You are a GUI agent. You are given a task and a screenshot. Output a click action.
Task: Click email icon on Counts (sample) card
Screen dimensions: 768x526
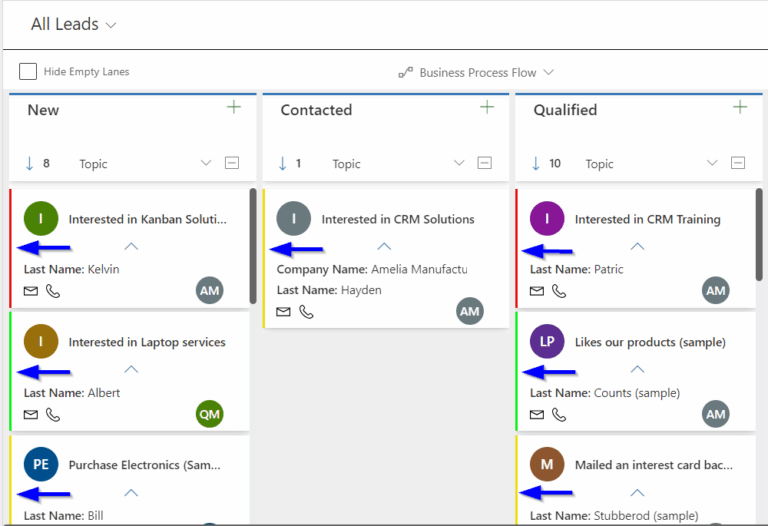(537, 415)
